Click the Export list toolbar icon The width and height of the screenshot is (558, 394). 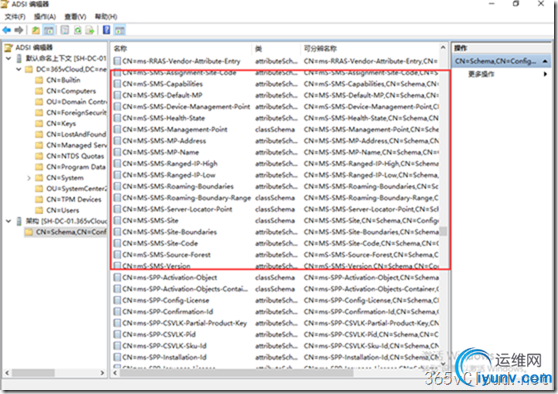[x=90, y=30]
